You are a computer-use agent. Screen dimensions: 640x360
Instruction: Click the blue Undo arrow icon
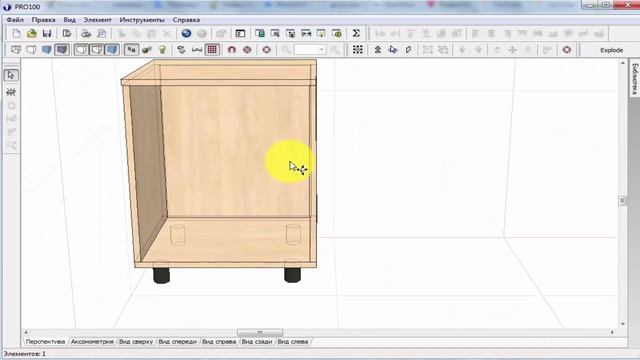click(186, 33)
